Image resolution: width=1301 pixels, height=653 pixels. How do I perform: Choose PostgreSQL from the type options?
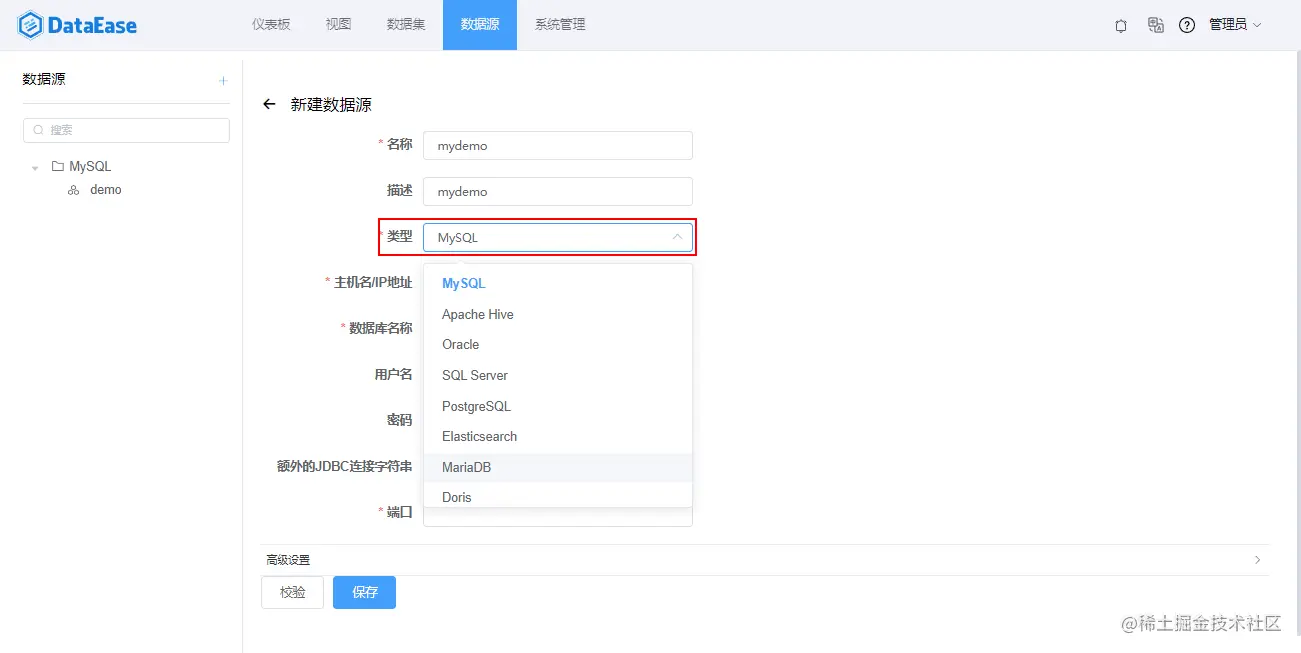pyautogui.click(x=558, y=406)
